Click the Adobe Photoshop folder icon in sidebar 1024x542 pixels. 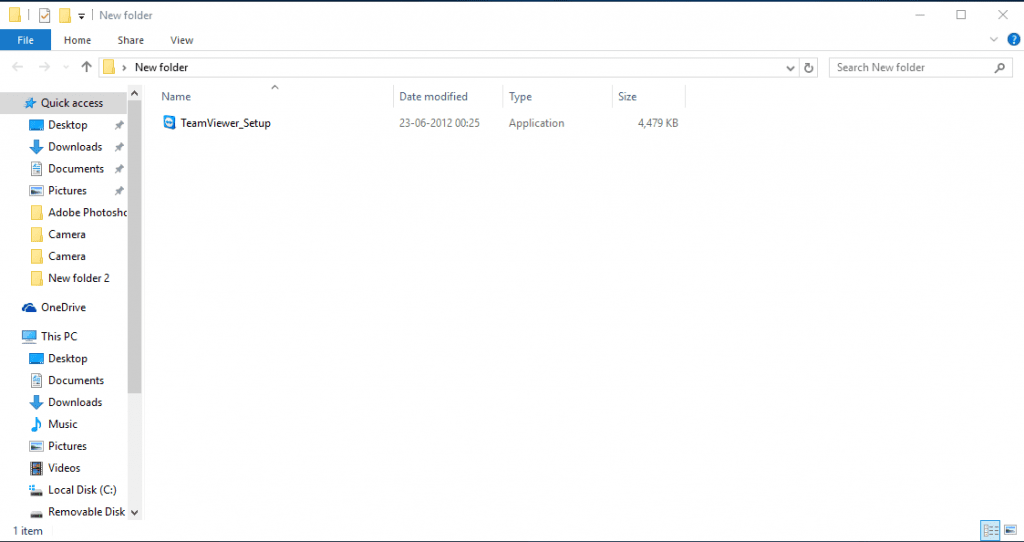pyautogui.click(x=37, y=213)
